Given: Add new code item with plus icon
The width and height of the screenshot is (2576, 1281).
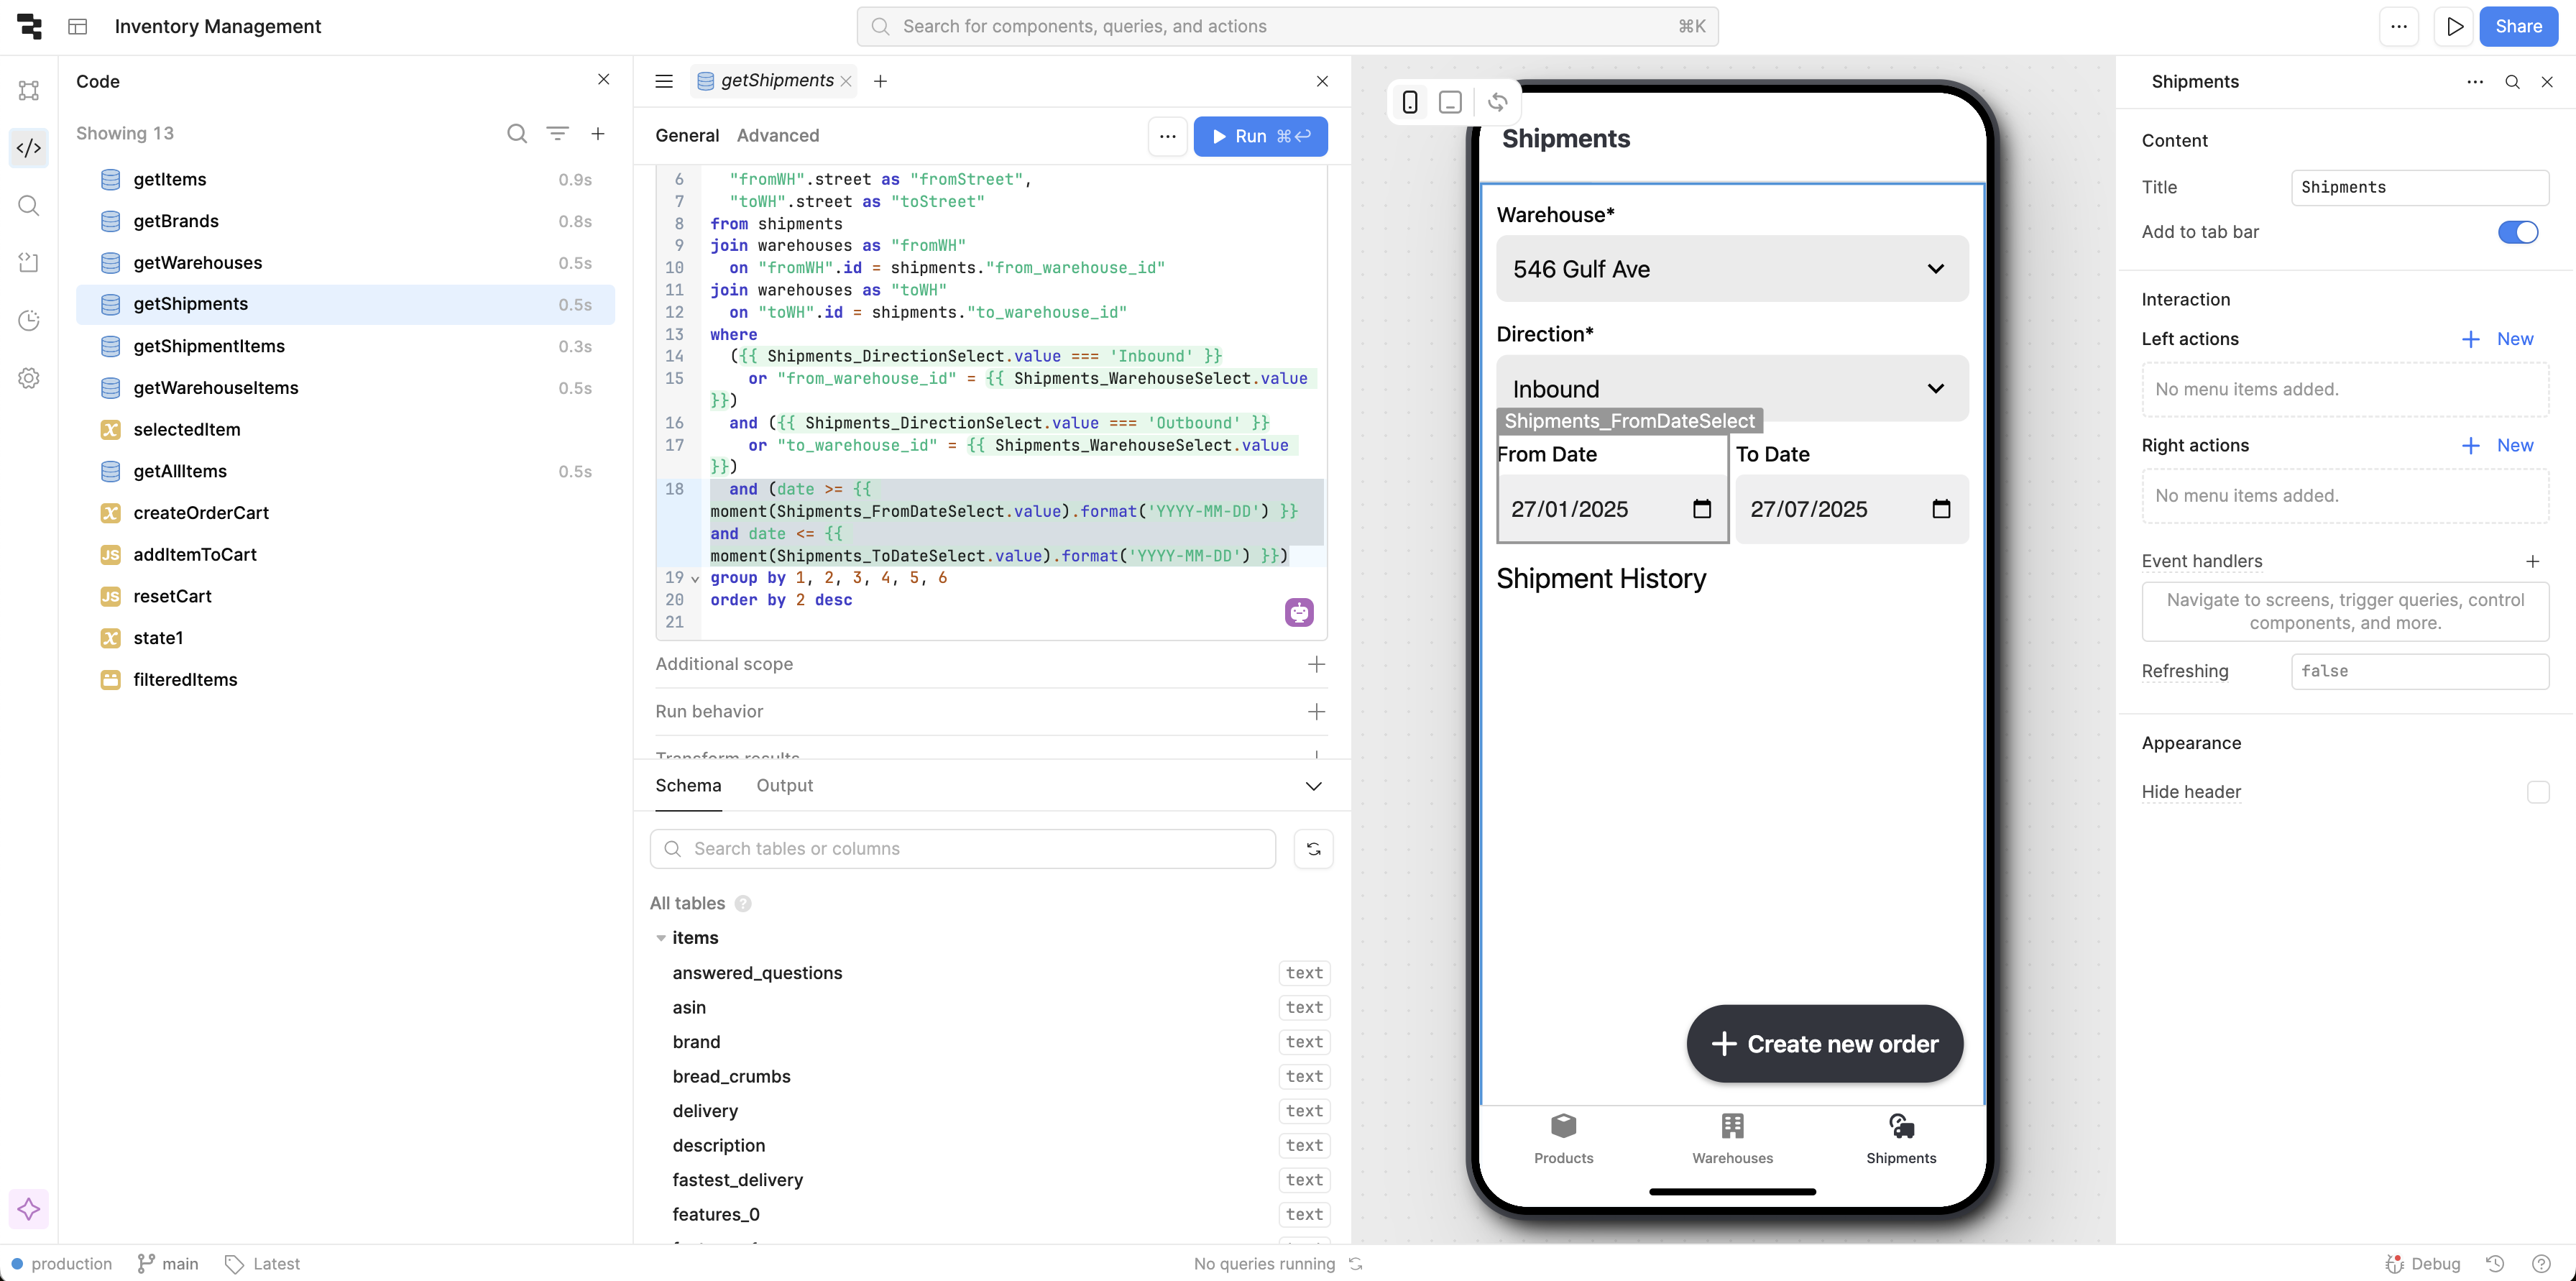Looking at the screenshot, I should point(598,134).
